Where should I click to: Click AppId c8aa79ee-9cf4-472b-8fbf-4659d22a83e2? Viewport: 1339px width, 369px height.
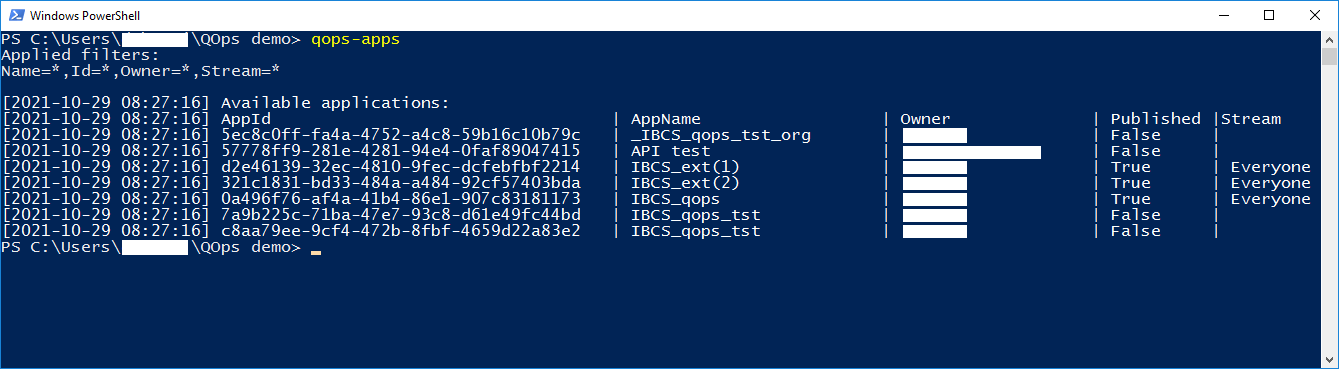[x=400, y=231]
